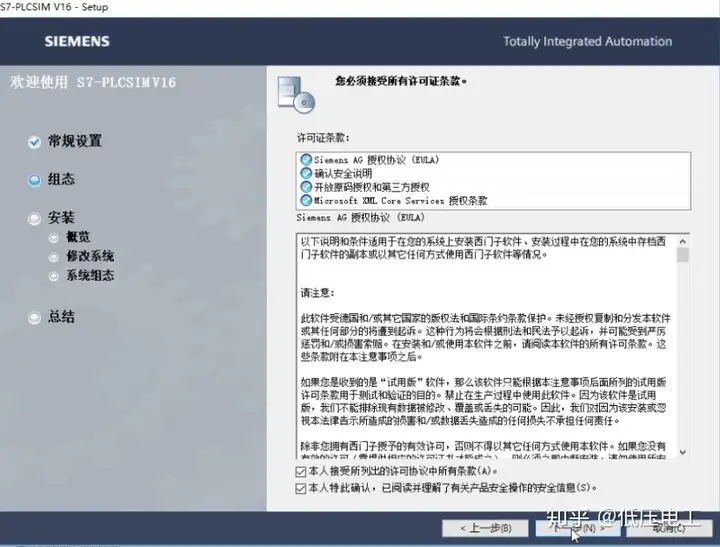
Task: Click the 下一步(N) next button
Action: click(578, 528)
